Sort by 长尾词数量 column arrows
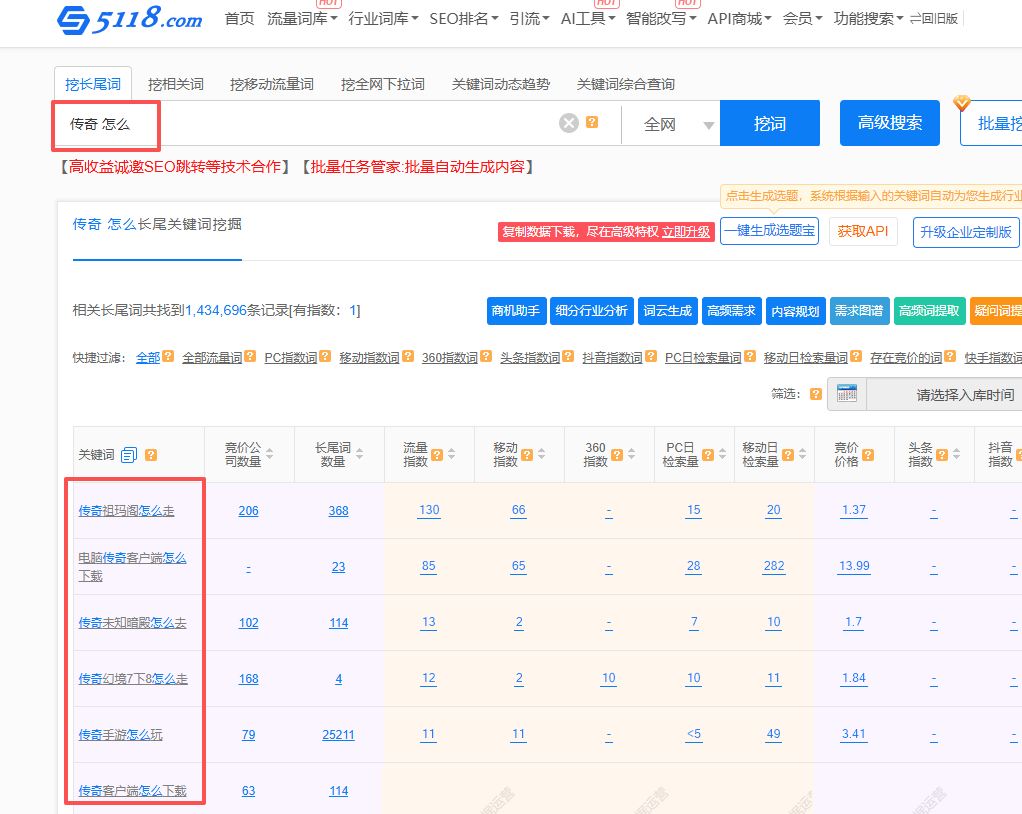 coord(360,454)
